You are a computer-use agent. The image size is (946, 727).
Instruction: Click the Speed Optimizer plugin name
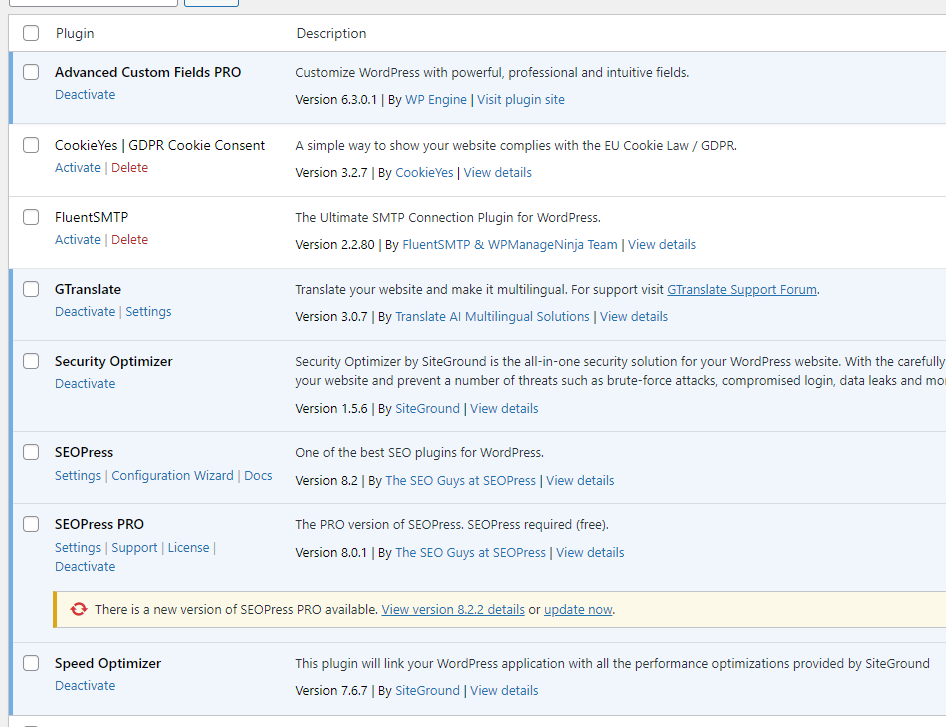click(x=108, y=664)
